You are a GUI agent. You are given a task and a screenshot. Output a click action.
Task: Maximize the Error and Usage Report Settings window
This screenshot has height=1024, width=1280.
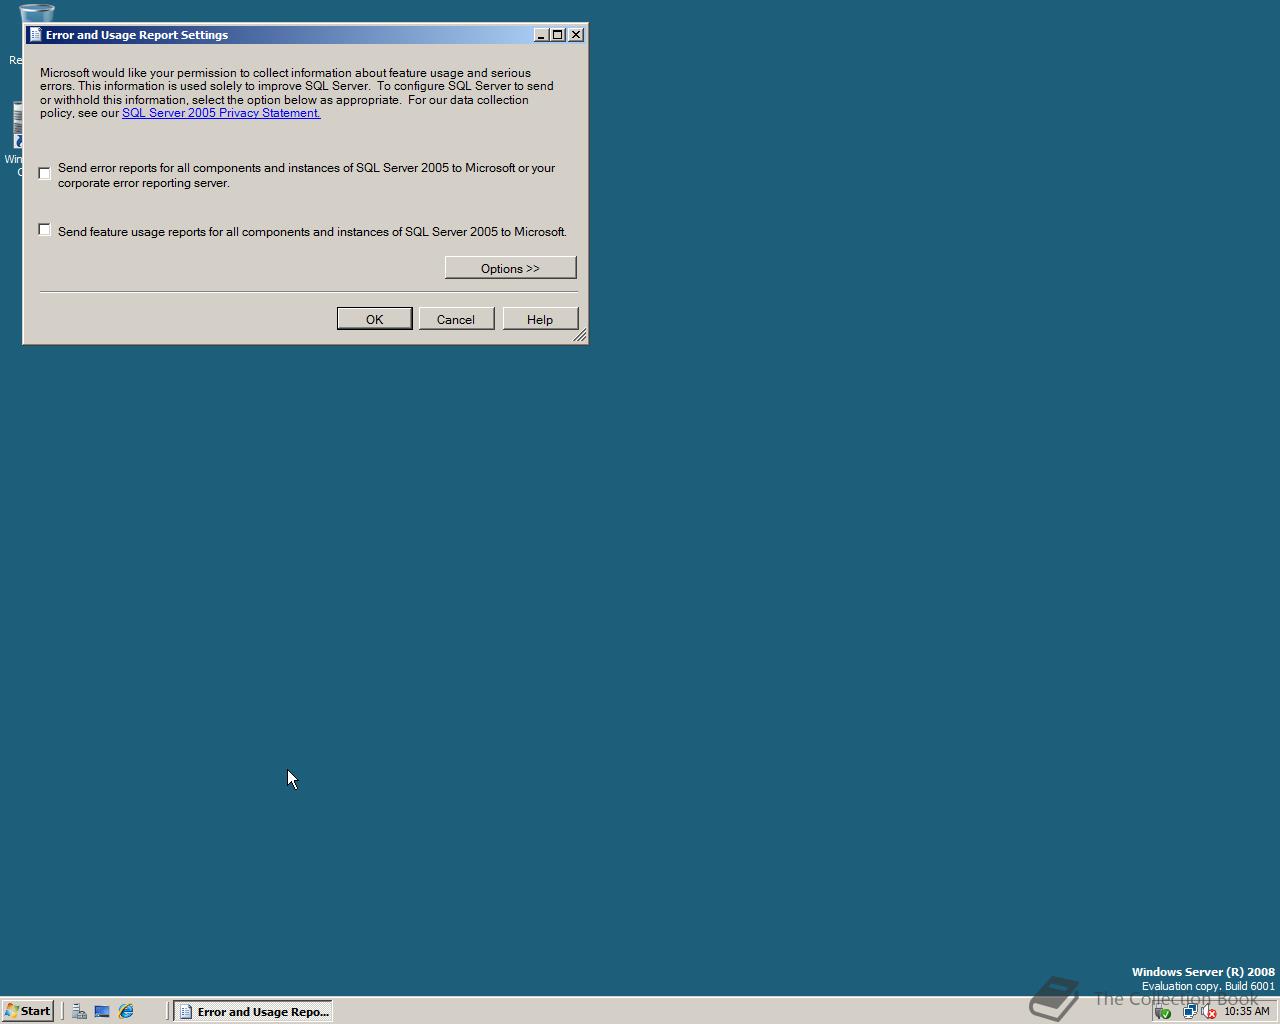(x=558, y=35)
